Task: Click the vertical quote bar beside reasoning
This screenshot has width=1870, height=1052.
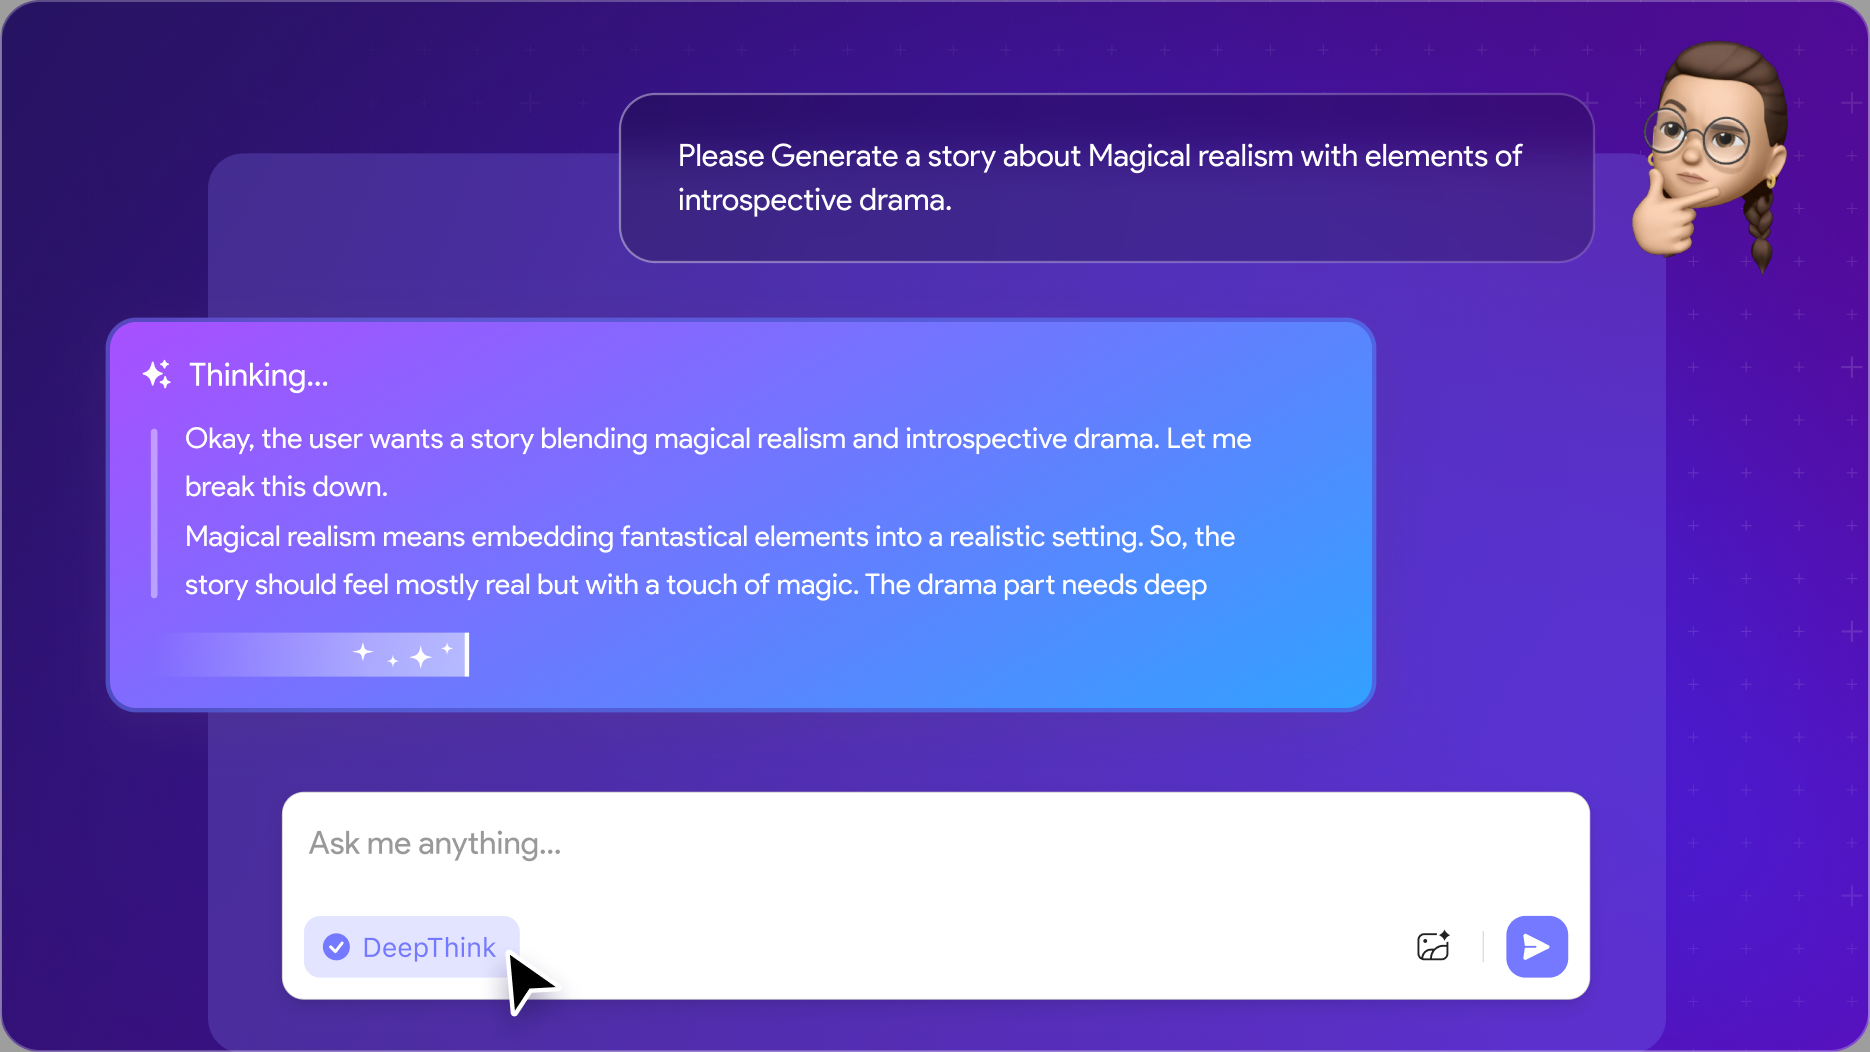Action: [x=154, y=513]
